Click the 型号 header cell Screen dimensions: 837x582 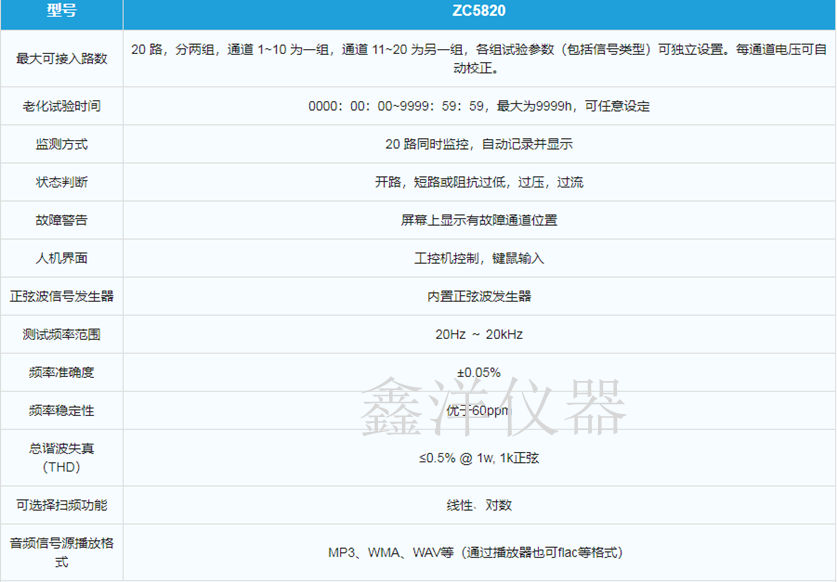coord(61,14)
